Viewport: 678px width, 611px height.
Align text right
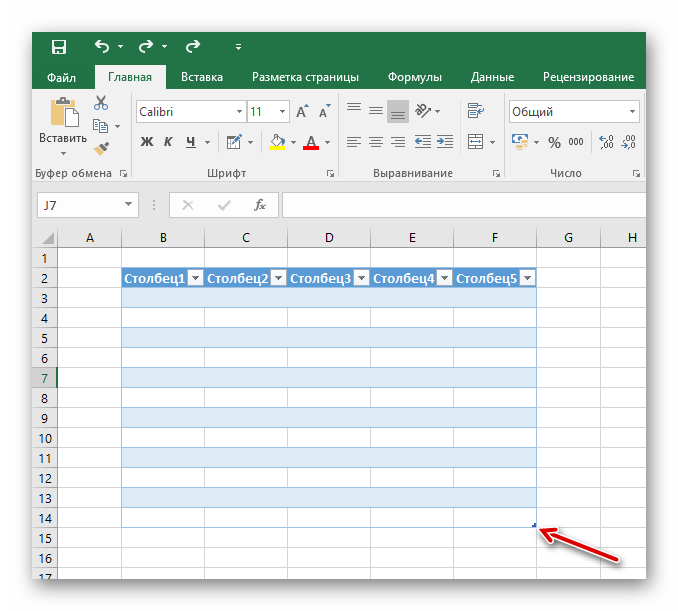(398, 142)
